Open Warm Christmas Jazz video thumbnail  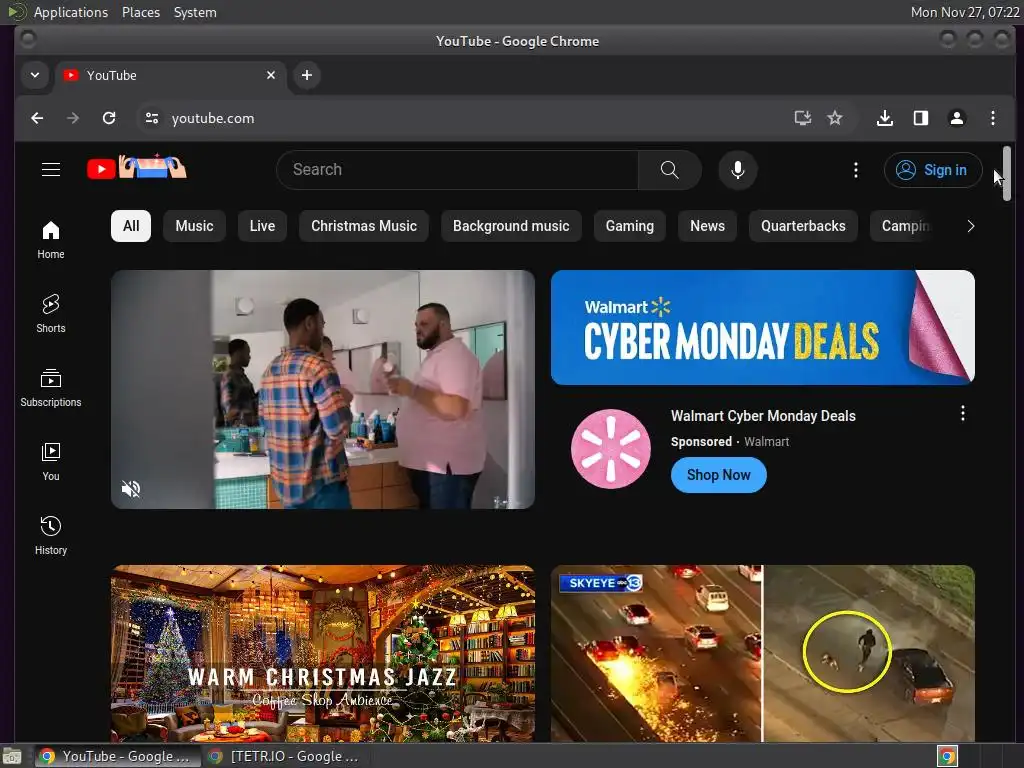click(323, 653)
